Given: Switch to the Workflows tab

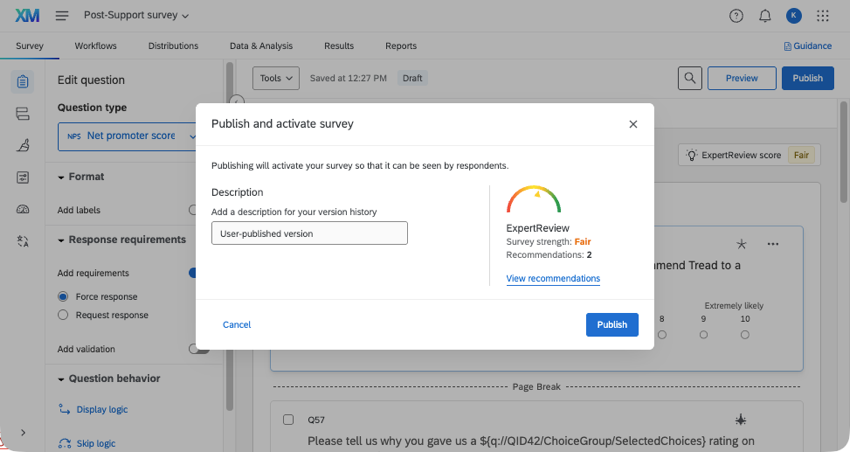Looking at the screenshot, I should [x=95, y=46].
